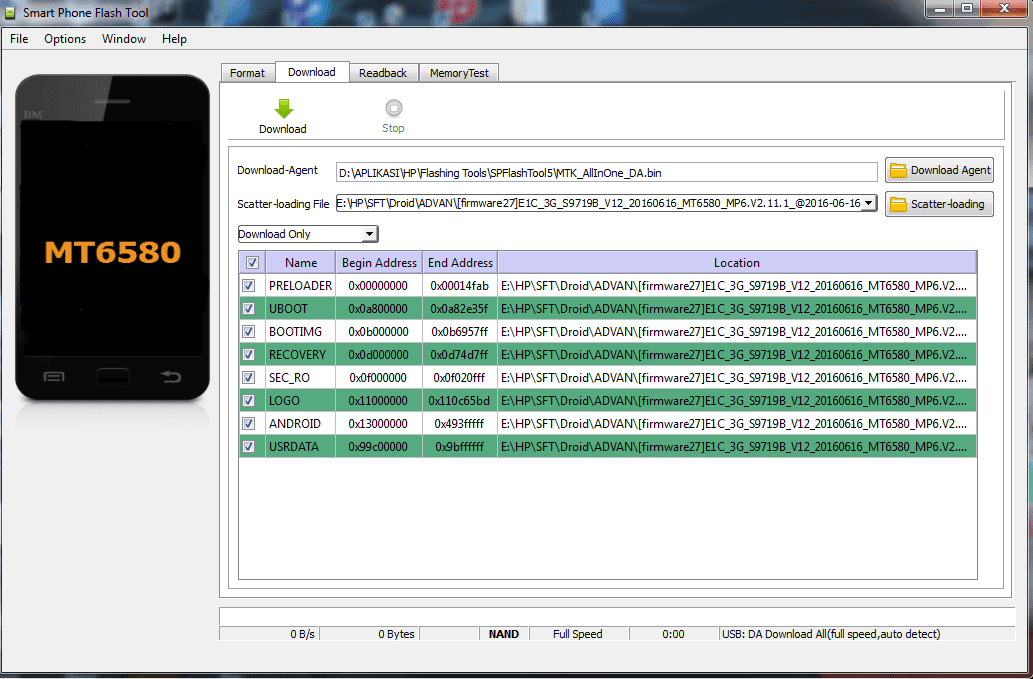Click the elapsed time counter showing 0:00
This screenshot has width=1033, height=679.
[x=672, y=633]
